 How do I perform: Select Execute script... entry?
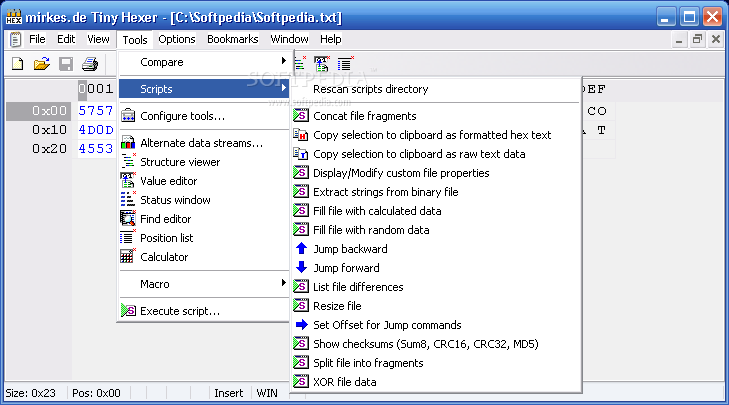pyautogui.click(x=179, y=311)
